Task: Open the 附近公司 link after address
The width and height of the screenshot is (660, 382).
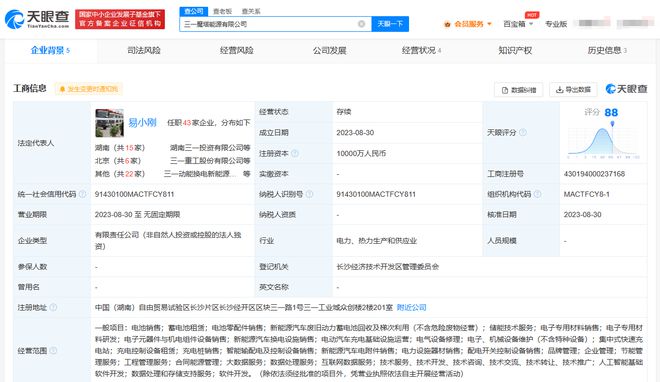Action: 411,308
